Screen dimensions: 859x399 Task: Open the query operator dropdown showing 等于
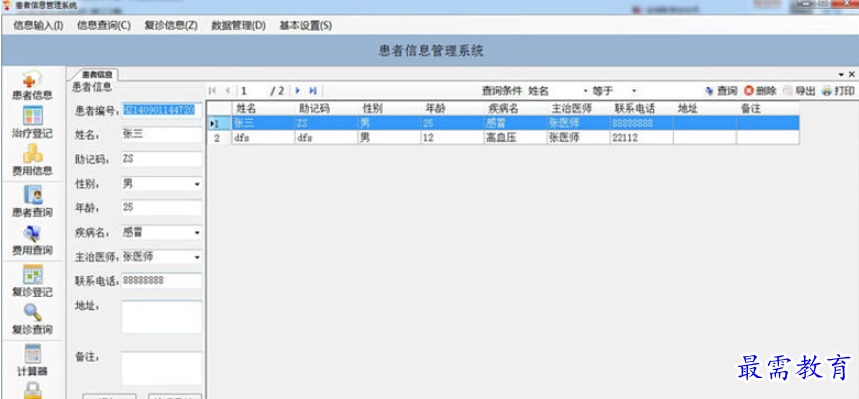point(634,91)
